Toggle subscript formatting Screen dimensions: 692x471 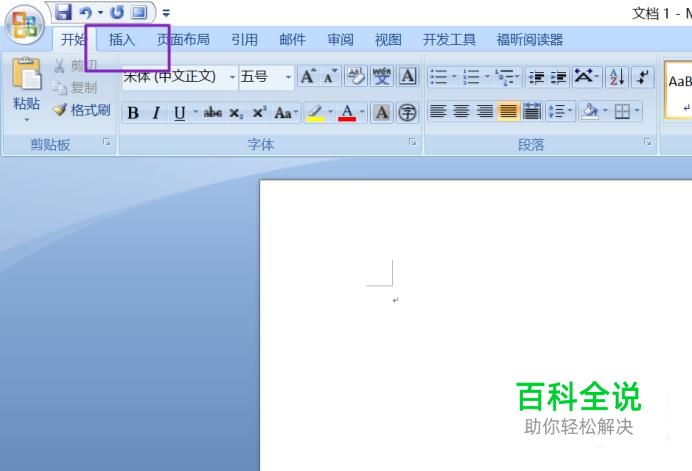236,113
